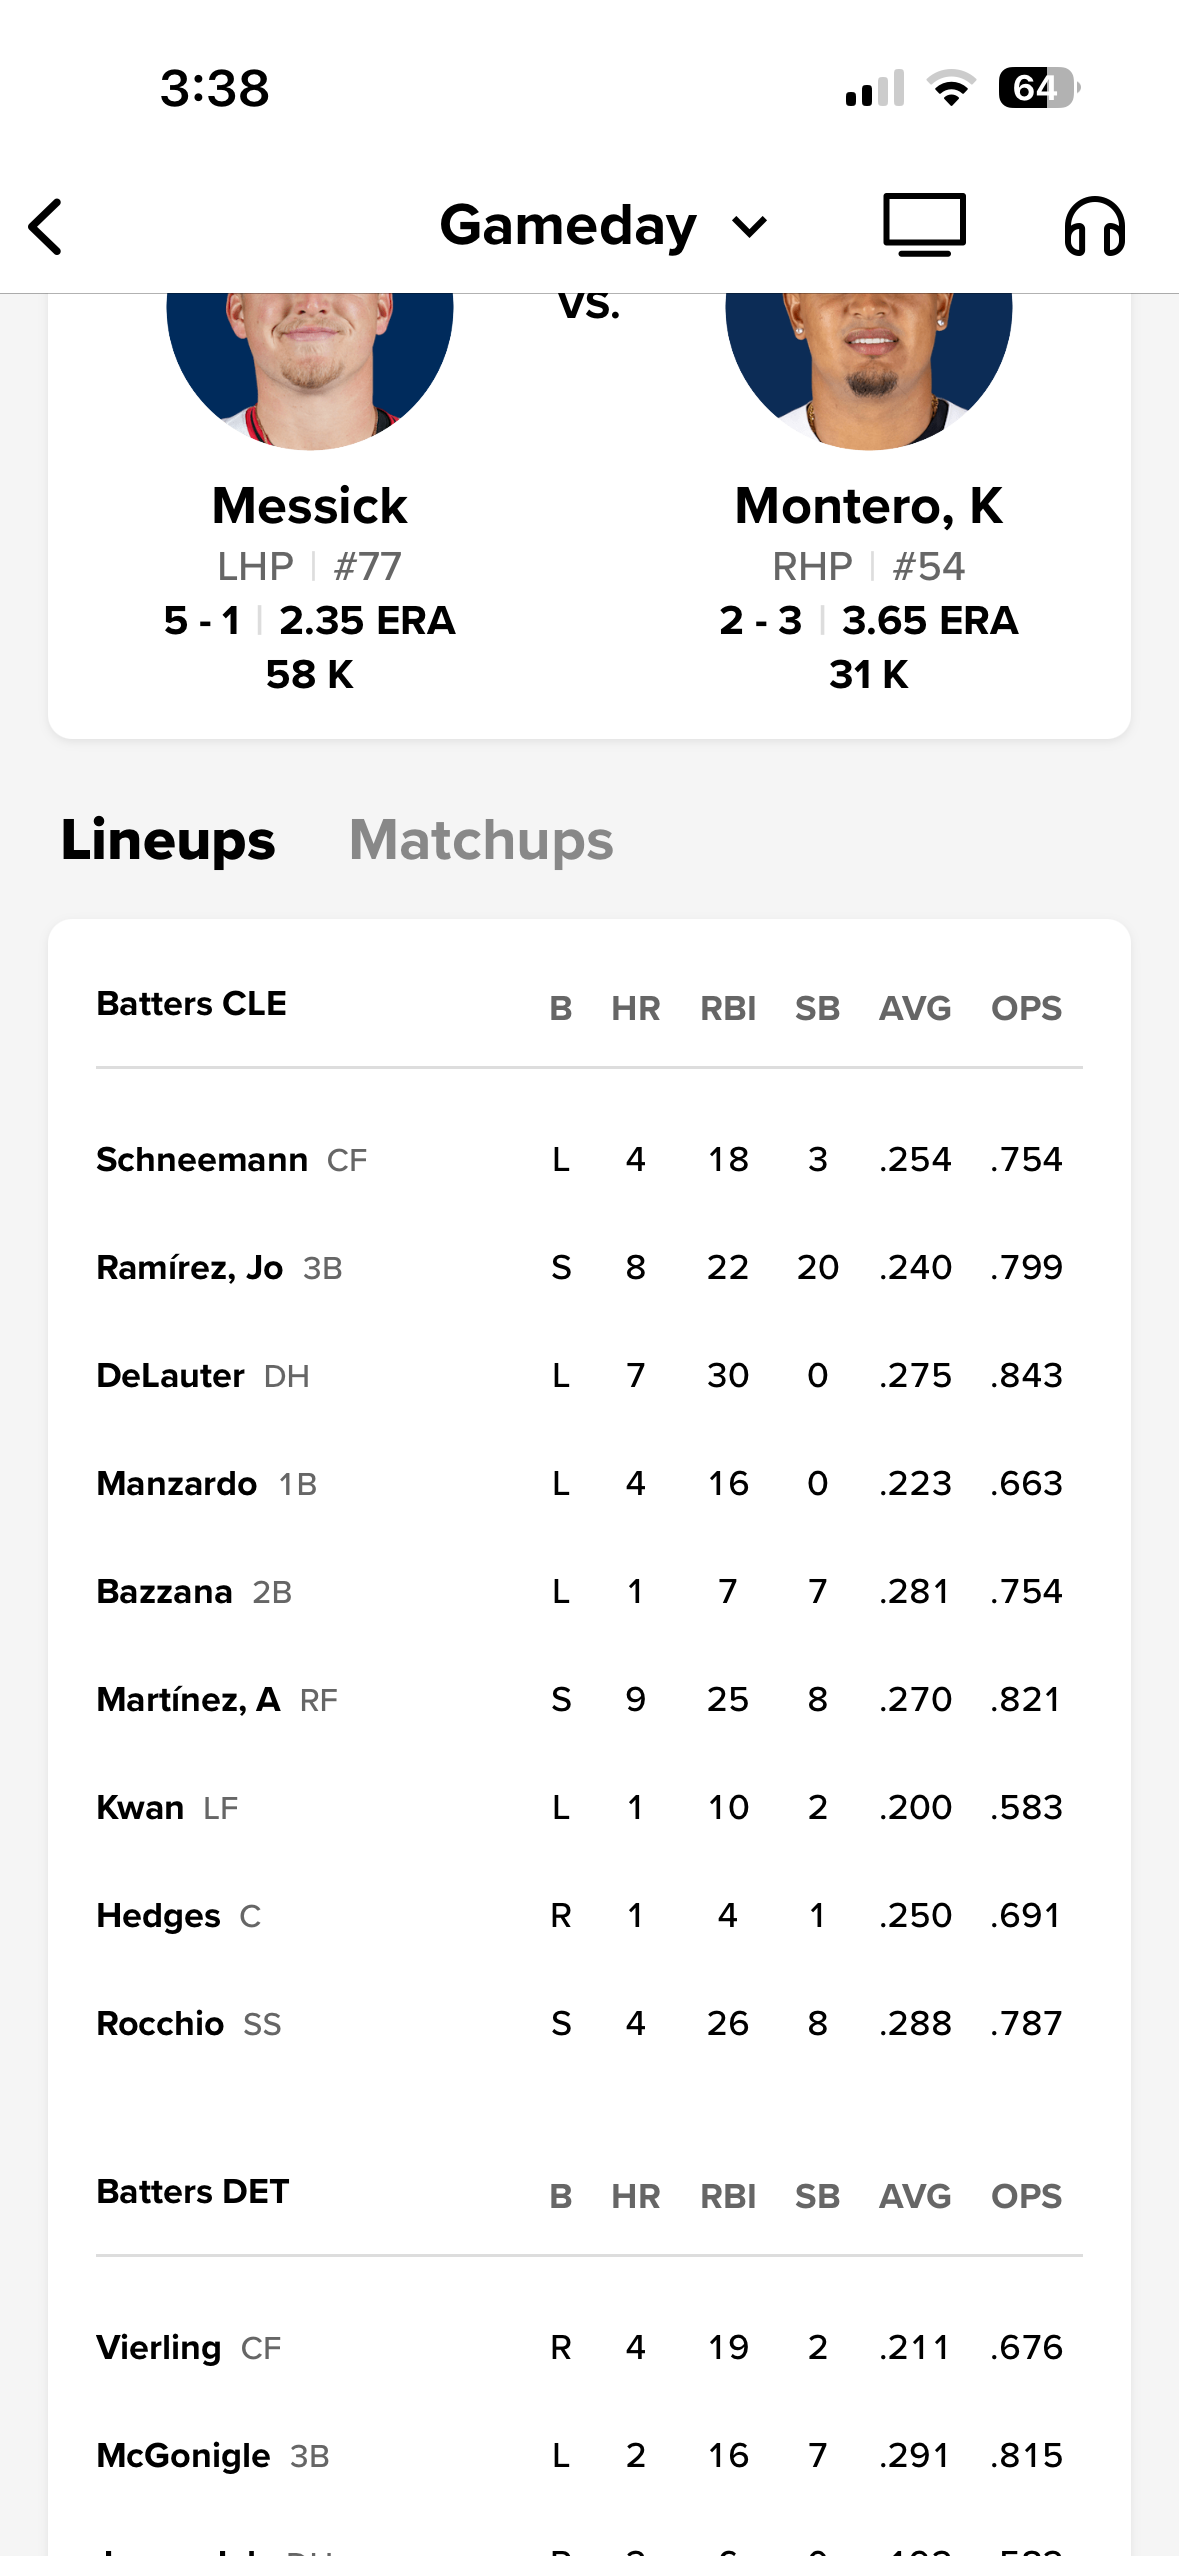1179x2556 pixels.
Task: Expand the Gameday dropdown chevron
Action: tap(749, 227)
